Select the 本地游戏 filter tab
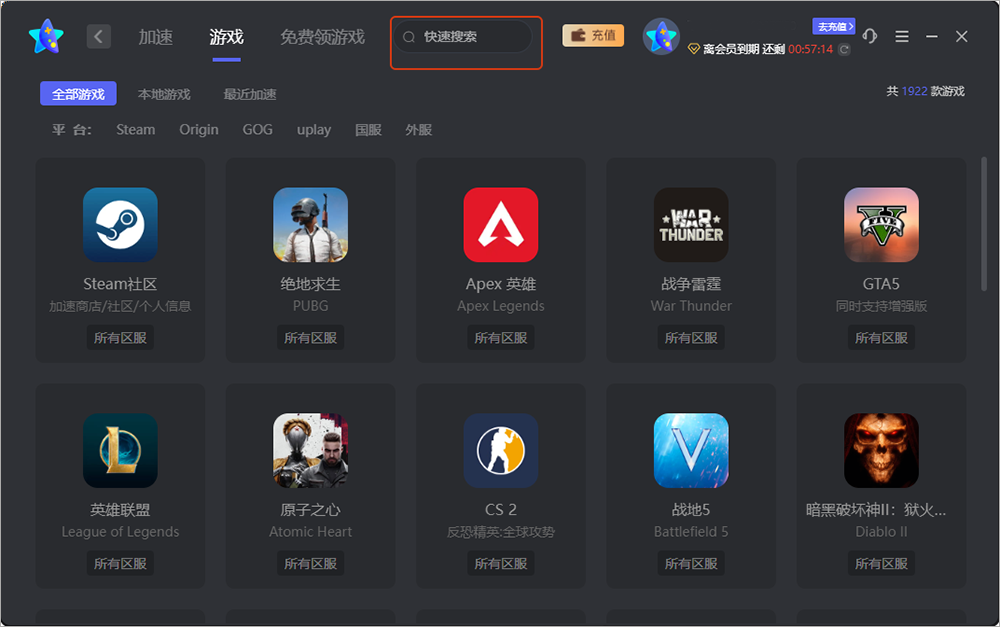The height and width of the screenshot is (627, 1000). coord(164,94)
